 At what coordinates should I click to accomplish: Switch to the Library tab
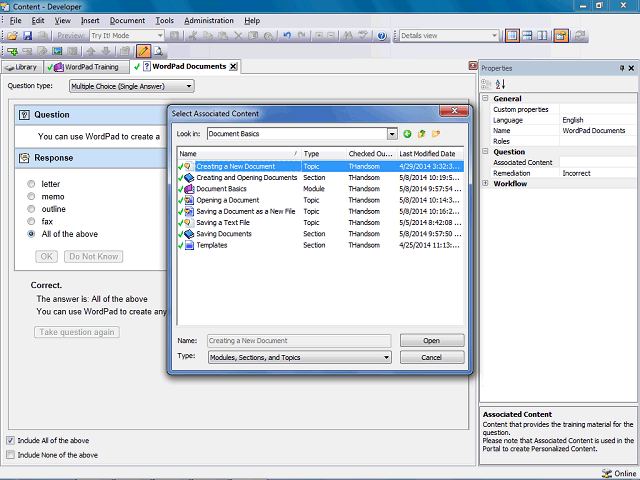click(x=22, y=67)
